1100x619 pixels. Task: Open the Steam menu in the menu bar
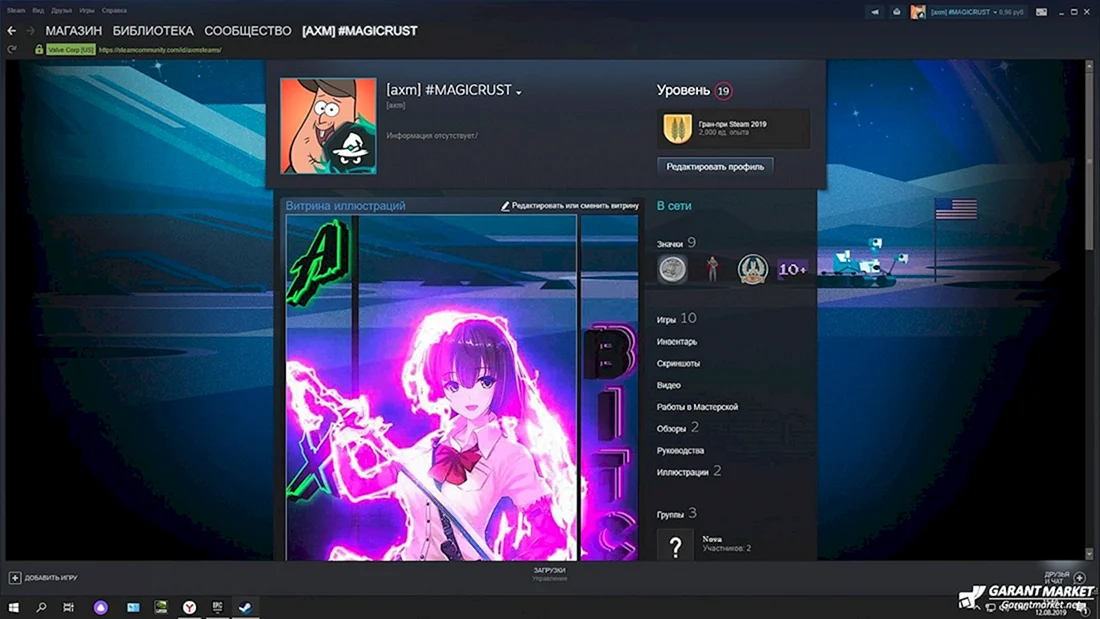click(15, 11)
